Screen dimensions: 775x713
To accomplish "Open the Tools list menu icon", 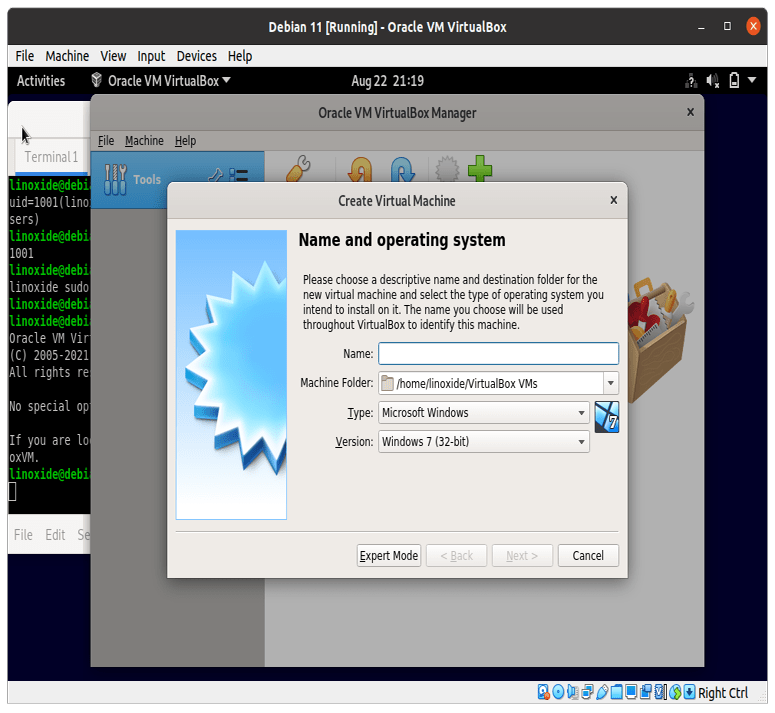I will tap(239, 175).
